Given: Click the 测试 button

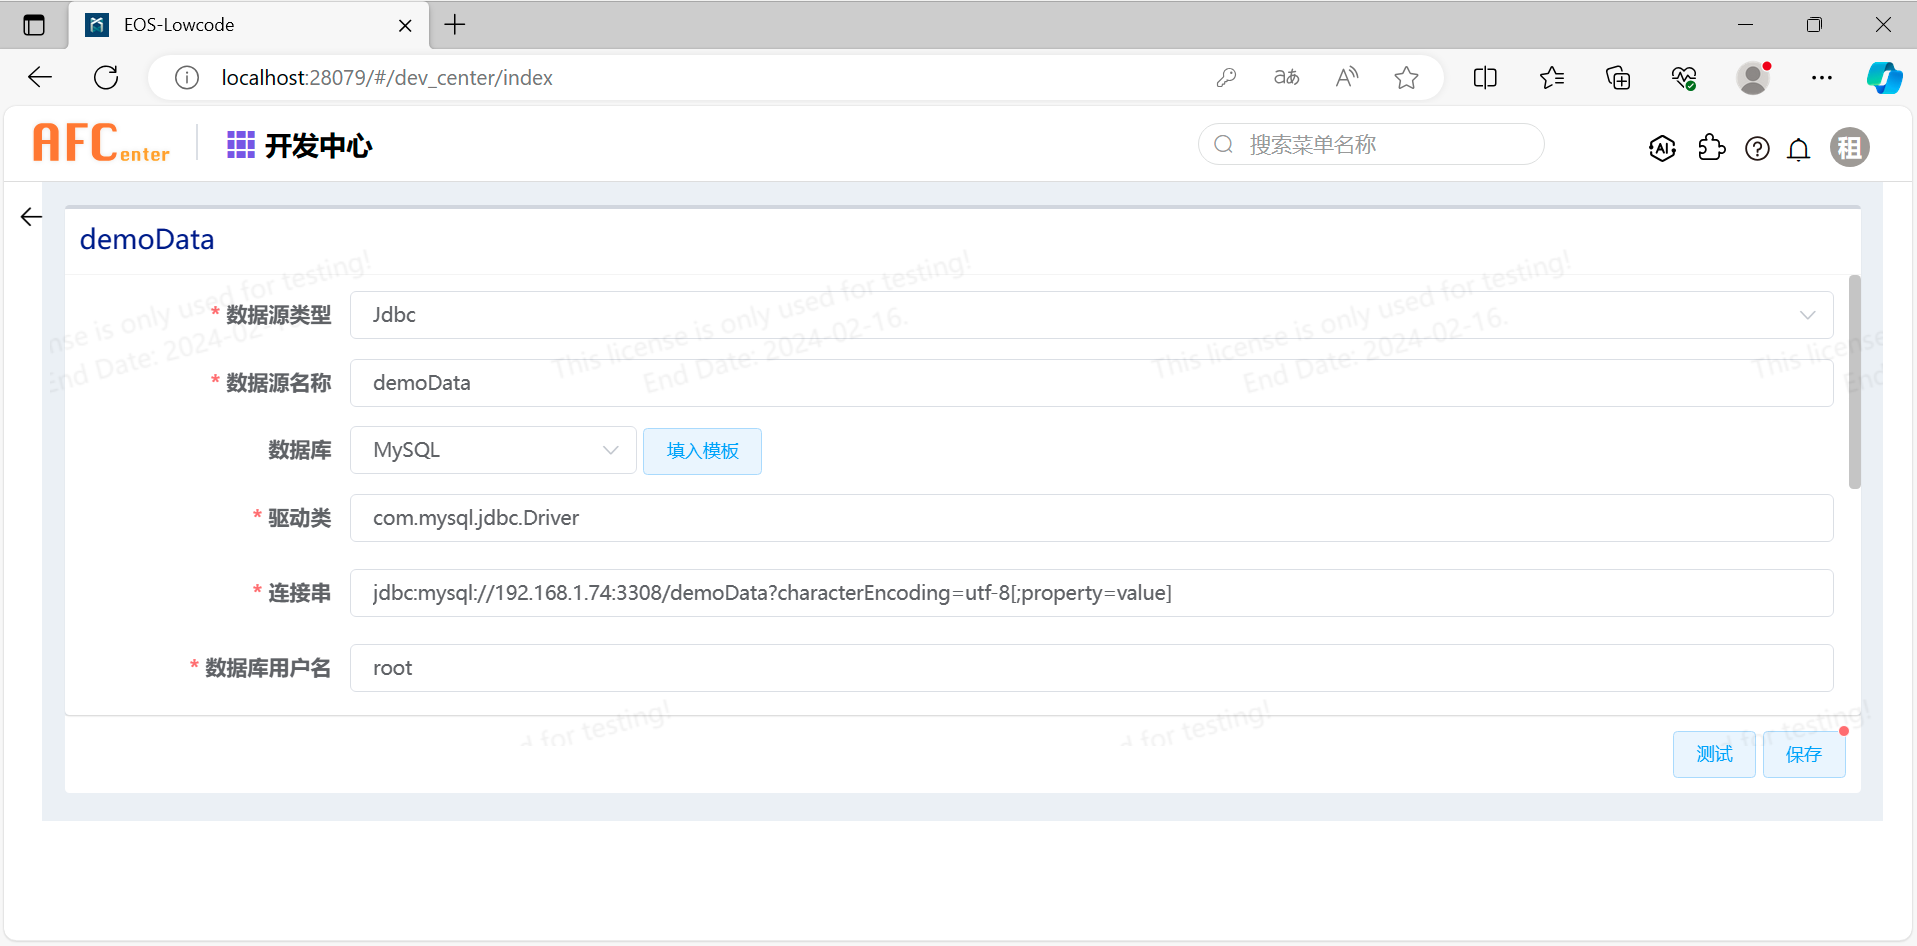Looking at the screenshot, I should click(x=1714, y=754).
